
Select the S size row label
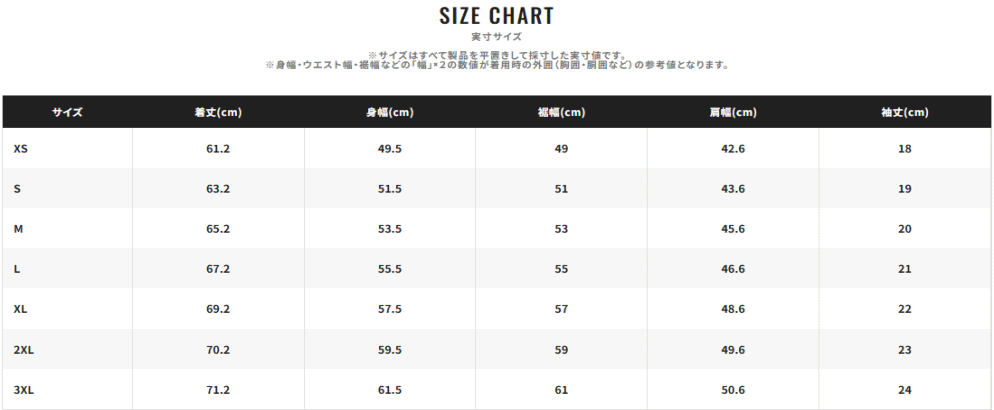click(x=16, y=189)
